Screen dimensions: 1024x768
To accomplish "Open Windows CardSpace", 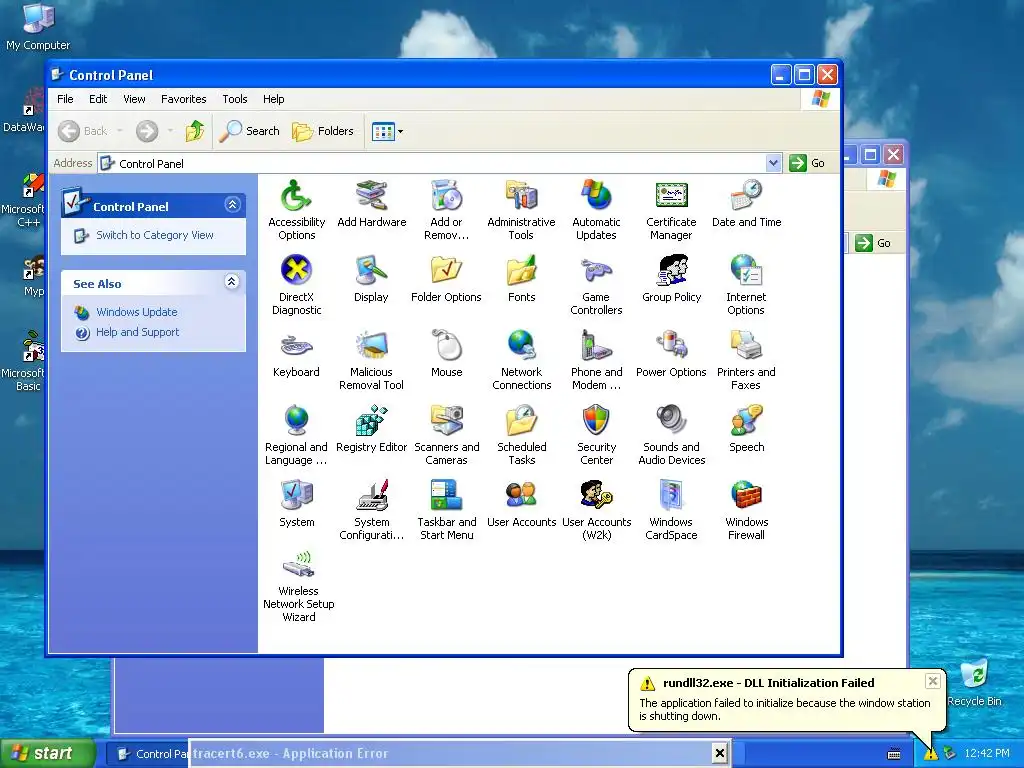I will [671, 511].
